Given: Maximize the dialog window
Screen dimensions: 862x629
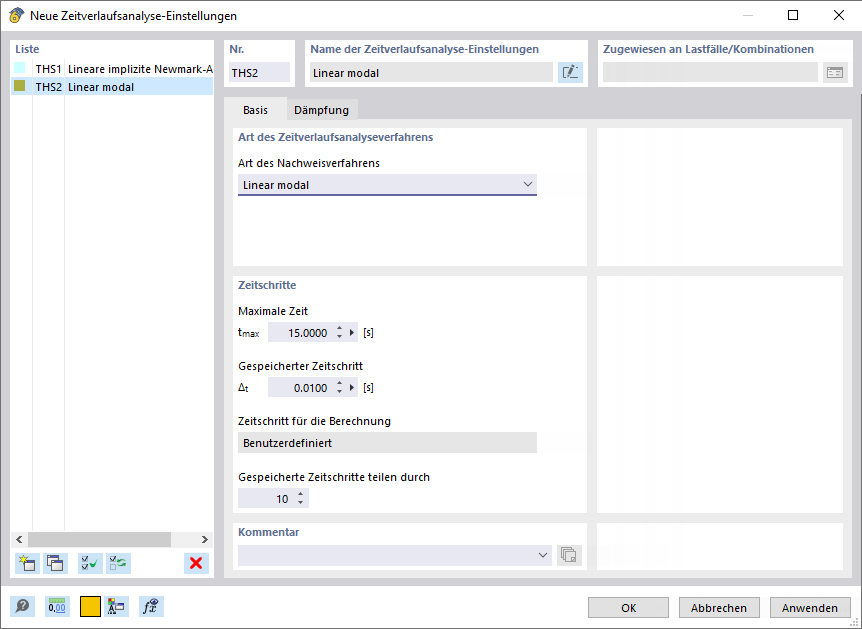Looking at the screenshot, I should 793,15.
